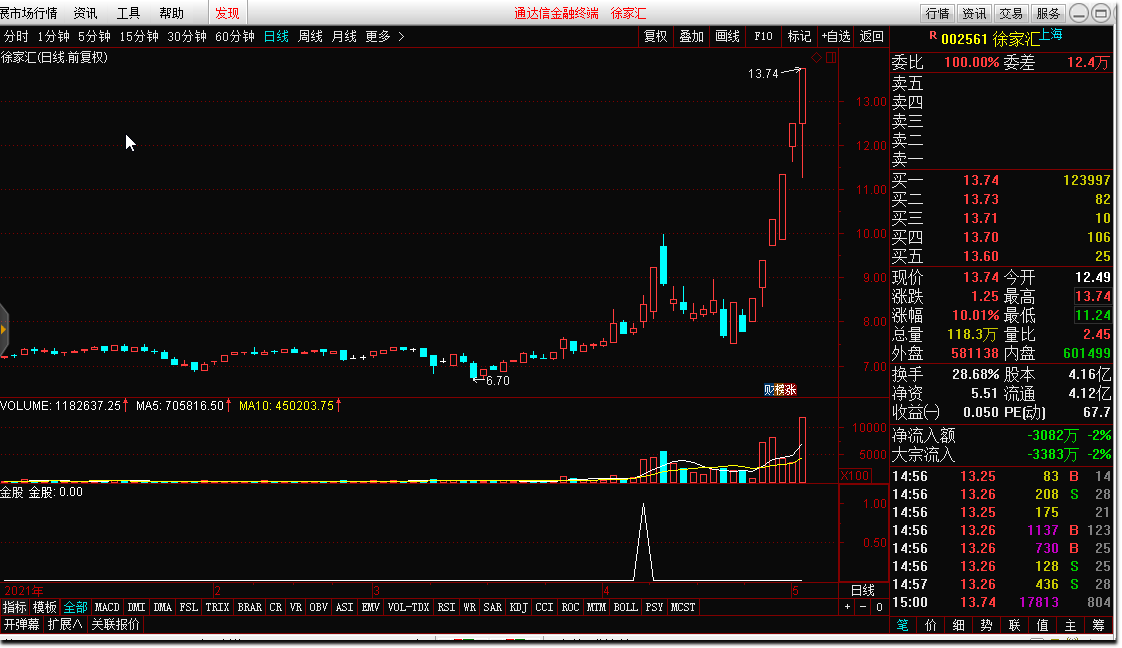Click the 交易 trading button
1122x648 pixels.
pyautogui.click(x=1011, y=14)
